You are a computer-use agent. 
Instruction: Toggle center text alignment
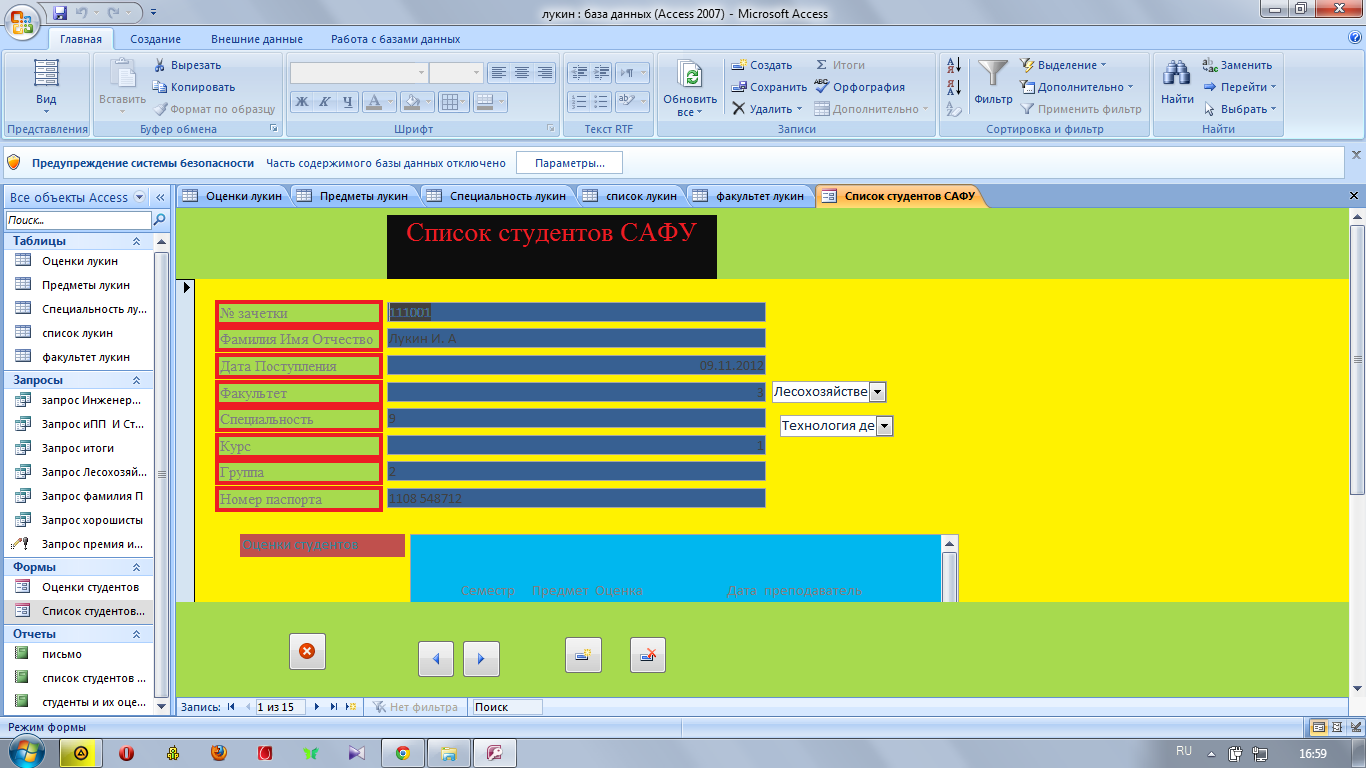coord(522,73)
